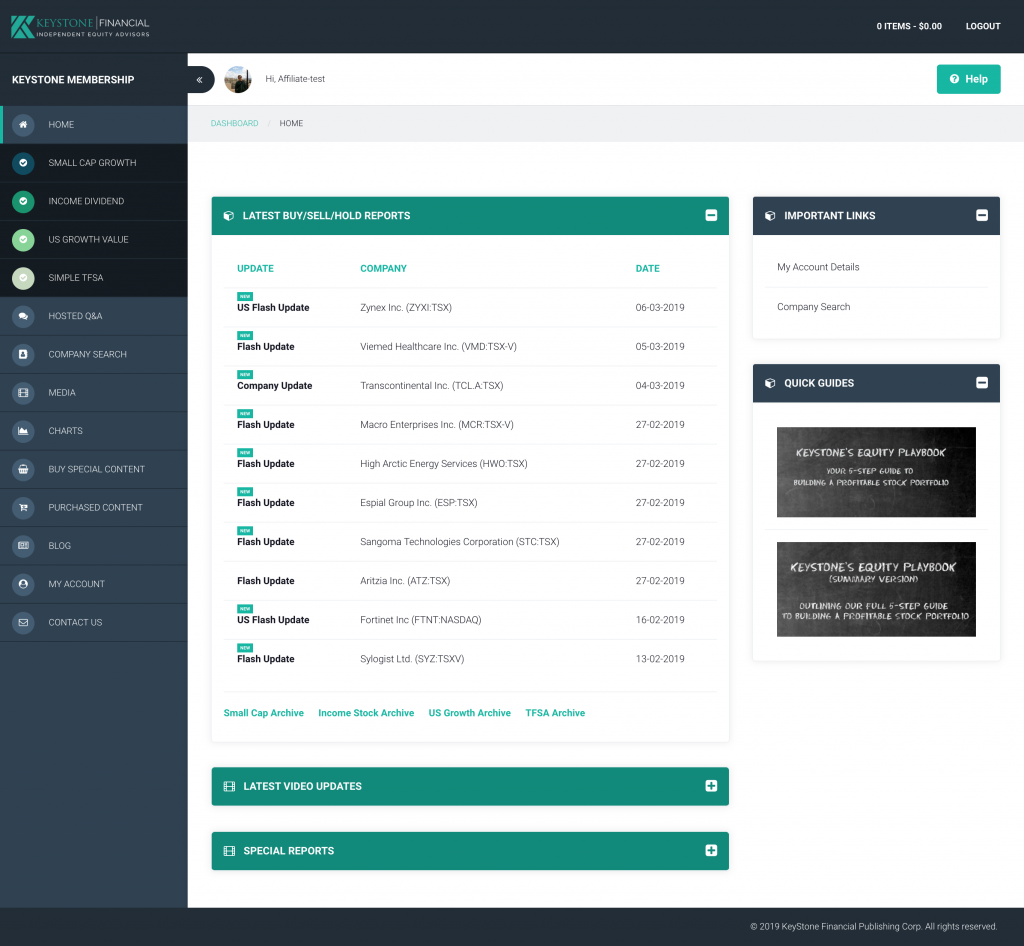The width and height of the screenshot is (1024, 946).
Task: Click the US Growth Value check icon
Action: (23, 240)
